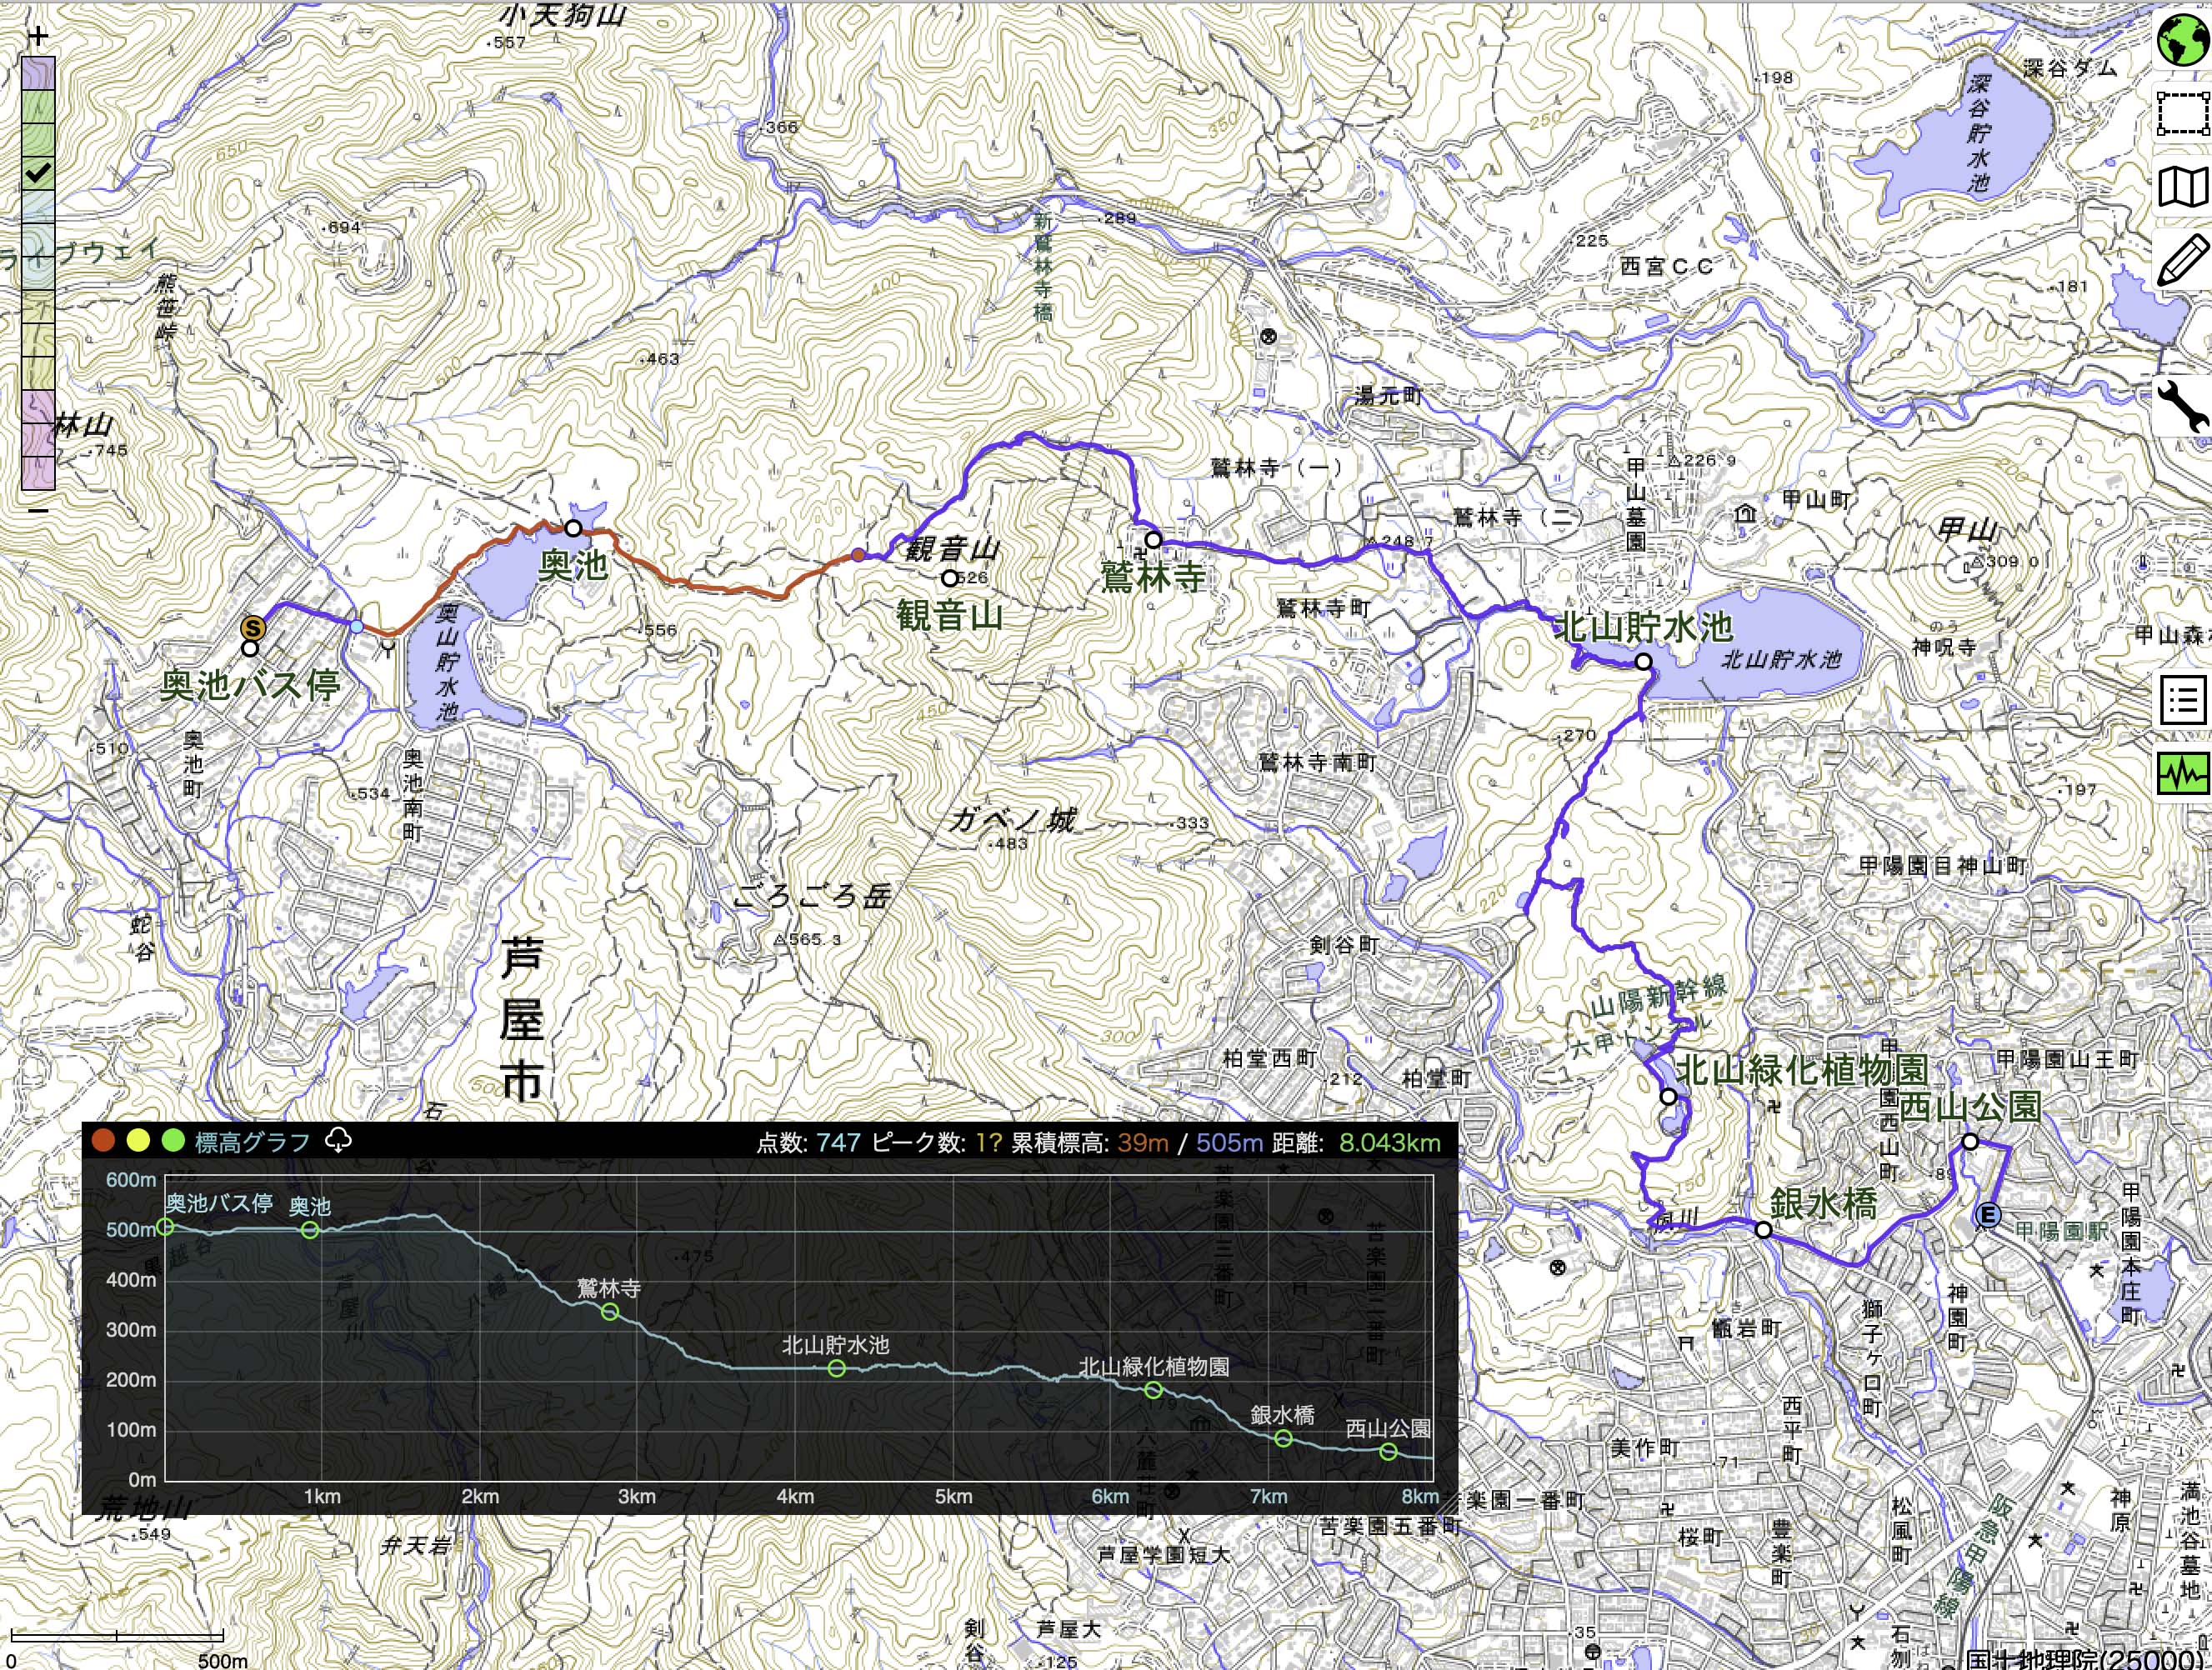2212x1670 pixels.
Task: Click 鷲林寺 marker on elevation graph
Action: click(x=610, y=1312)
